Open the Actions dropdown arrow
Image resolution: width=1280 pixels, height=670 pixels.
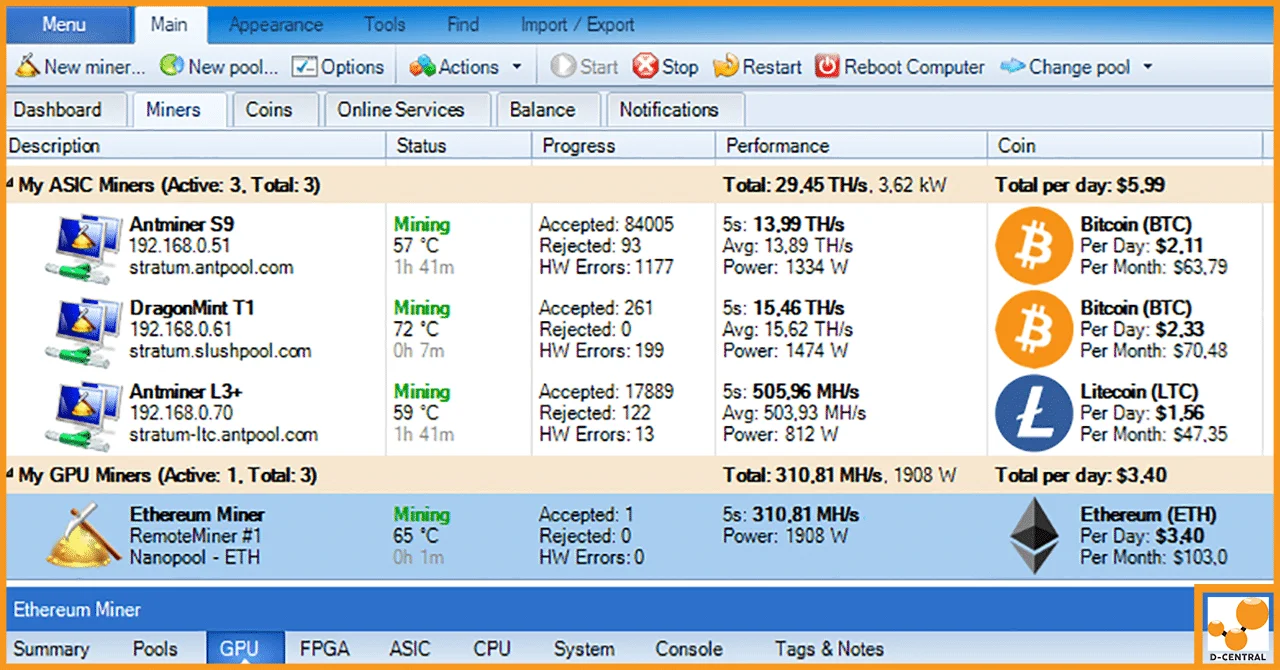pyautogui.click(x=517, y=68)
